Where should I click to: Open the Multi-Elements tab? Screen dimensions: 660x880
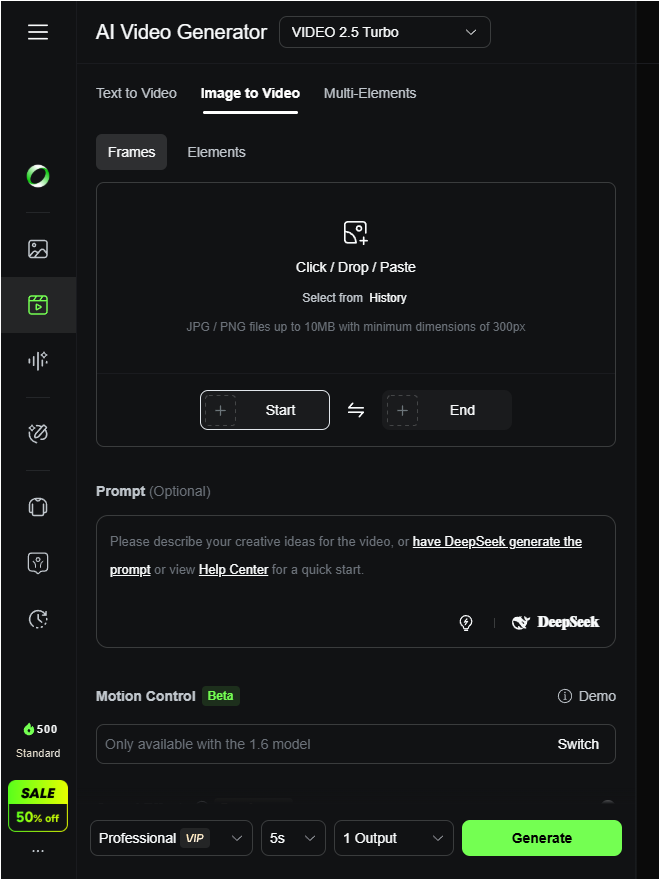point(370,93)
